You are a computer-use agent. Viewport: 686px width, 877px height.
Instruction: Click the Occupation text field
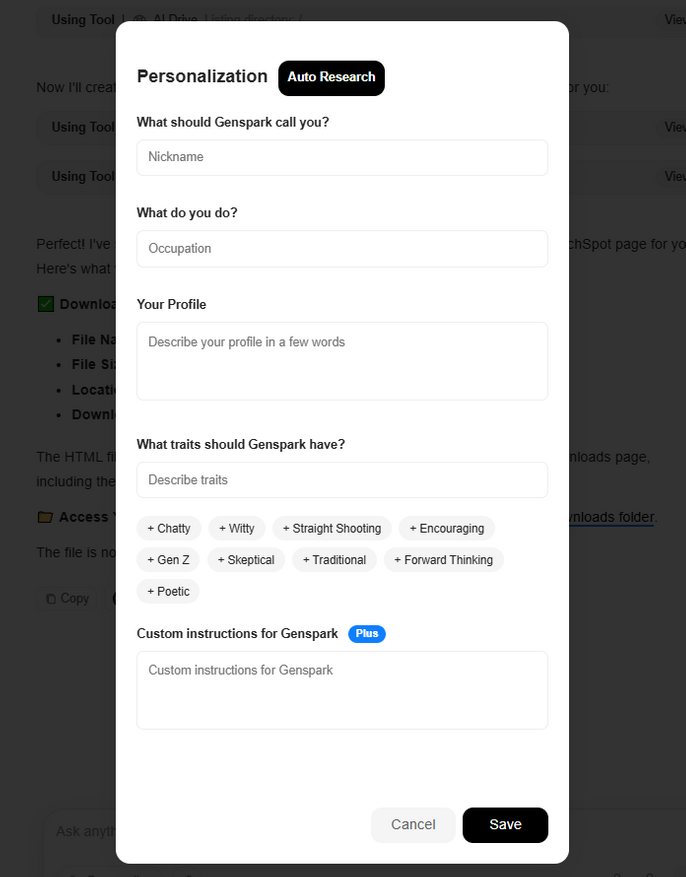(x=342, y=249)
